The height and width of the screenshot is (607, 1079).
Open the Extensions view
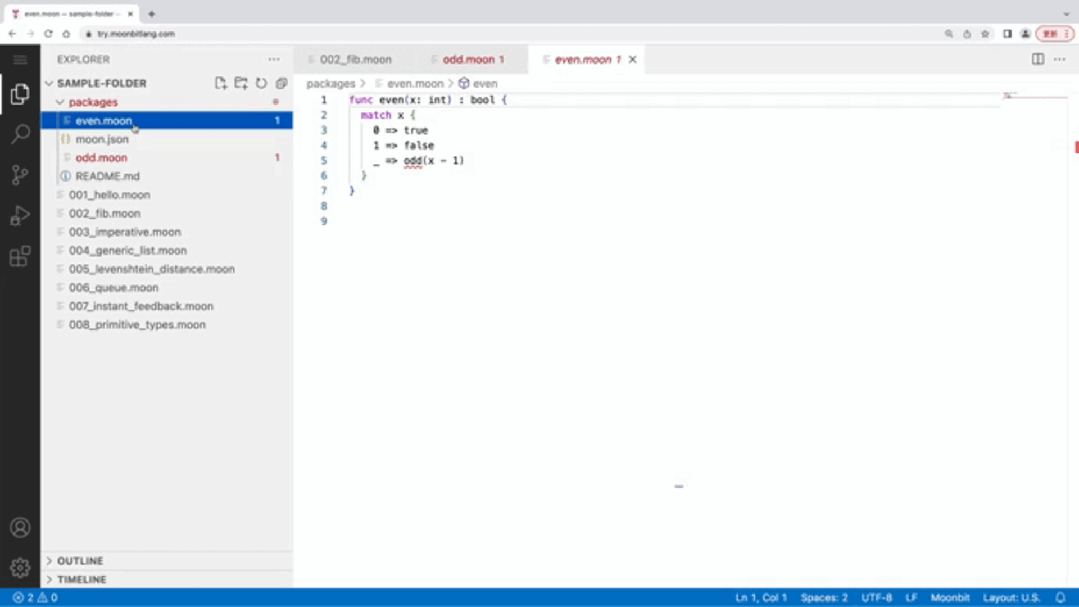[x=20, y=257]
